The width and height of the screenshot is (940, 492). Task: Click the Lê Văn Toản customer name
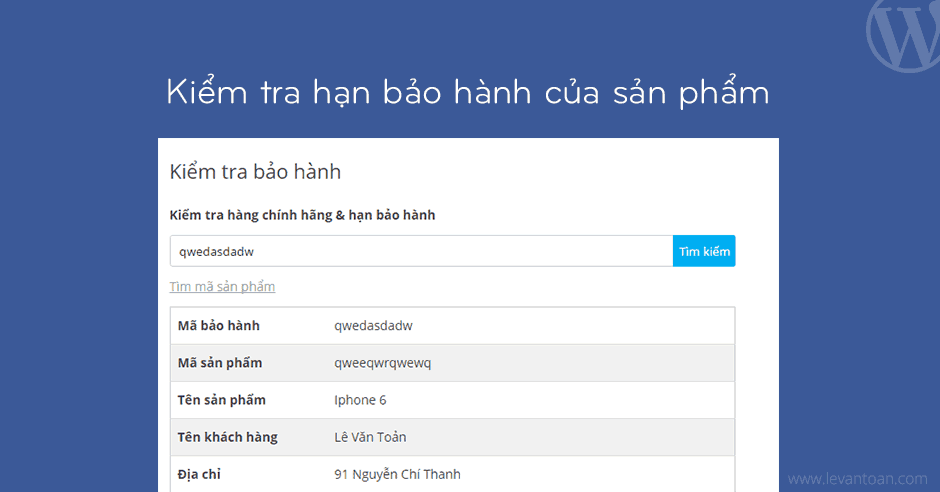[370, 437]
